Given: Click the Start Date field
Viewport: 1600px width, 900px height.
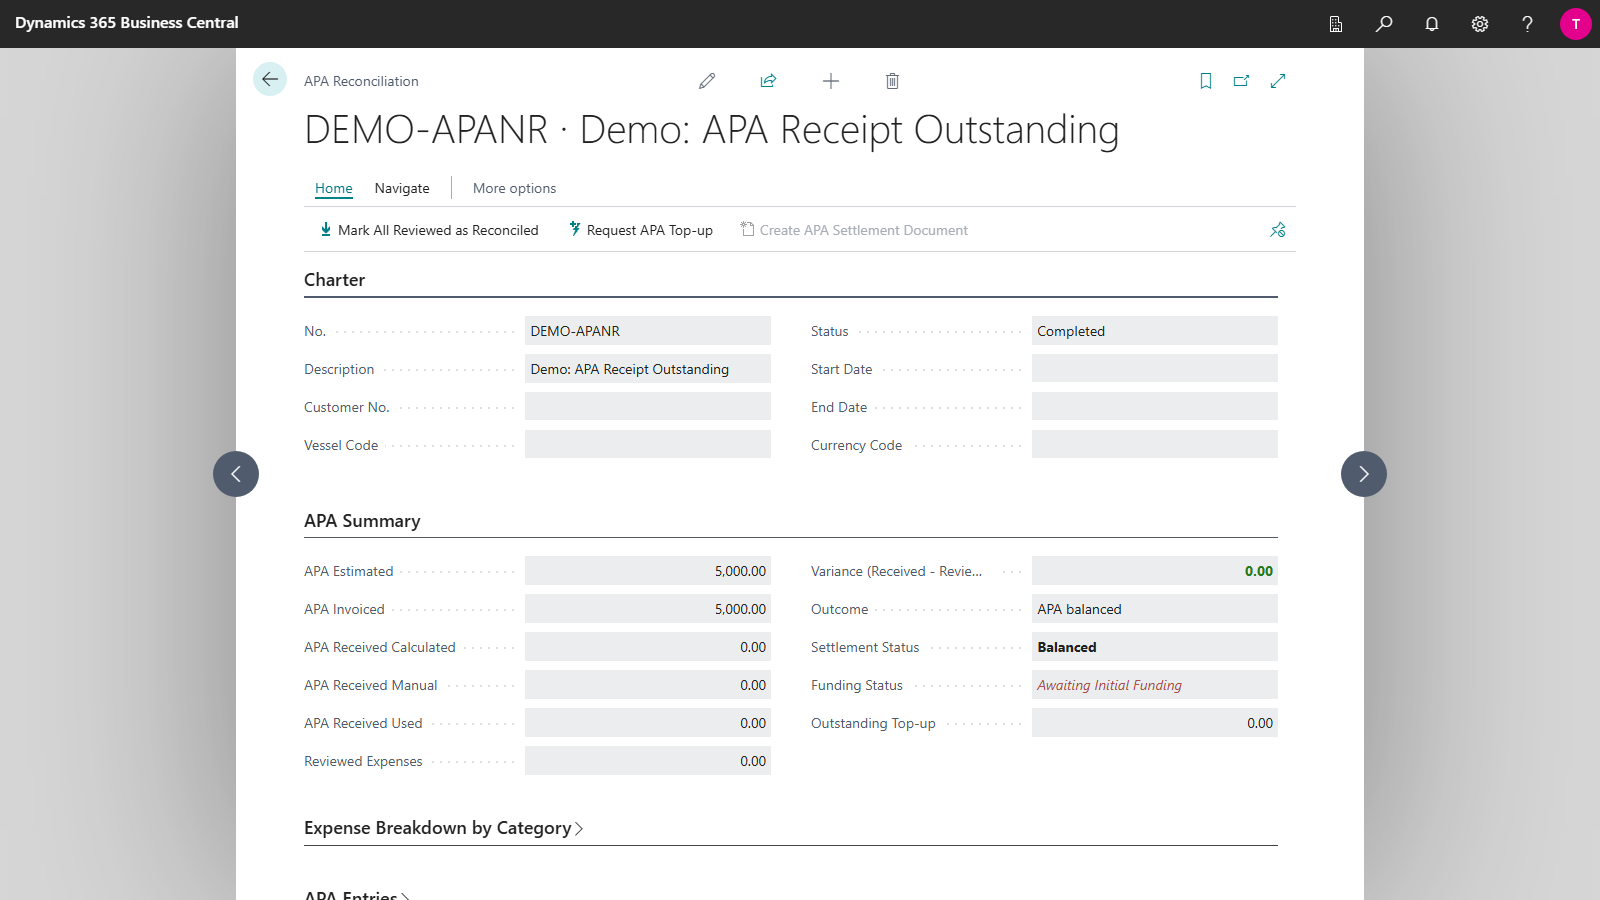Looking at the screenshot, I should coord(1155,369).
